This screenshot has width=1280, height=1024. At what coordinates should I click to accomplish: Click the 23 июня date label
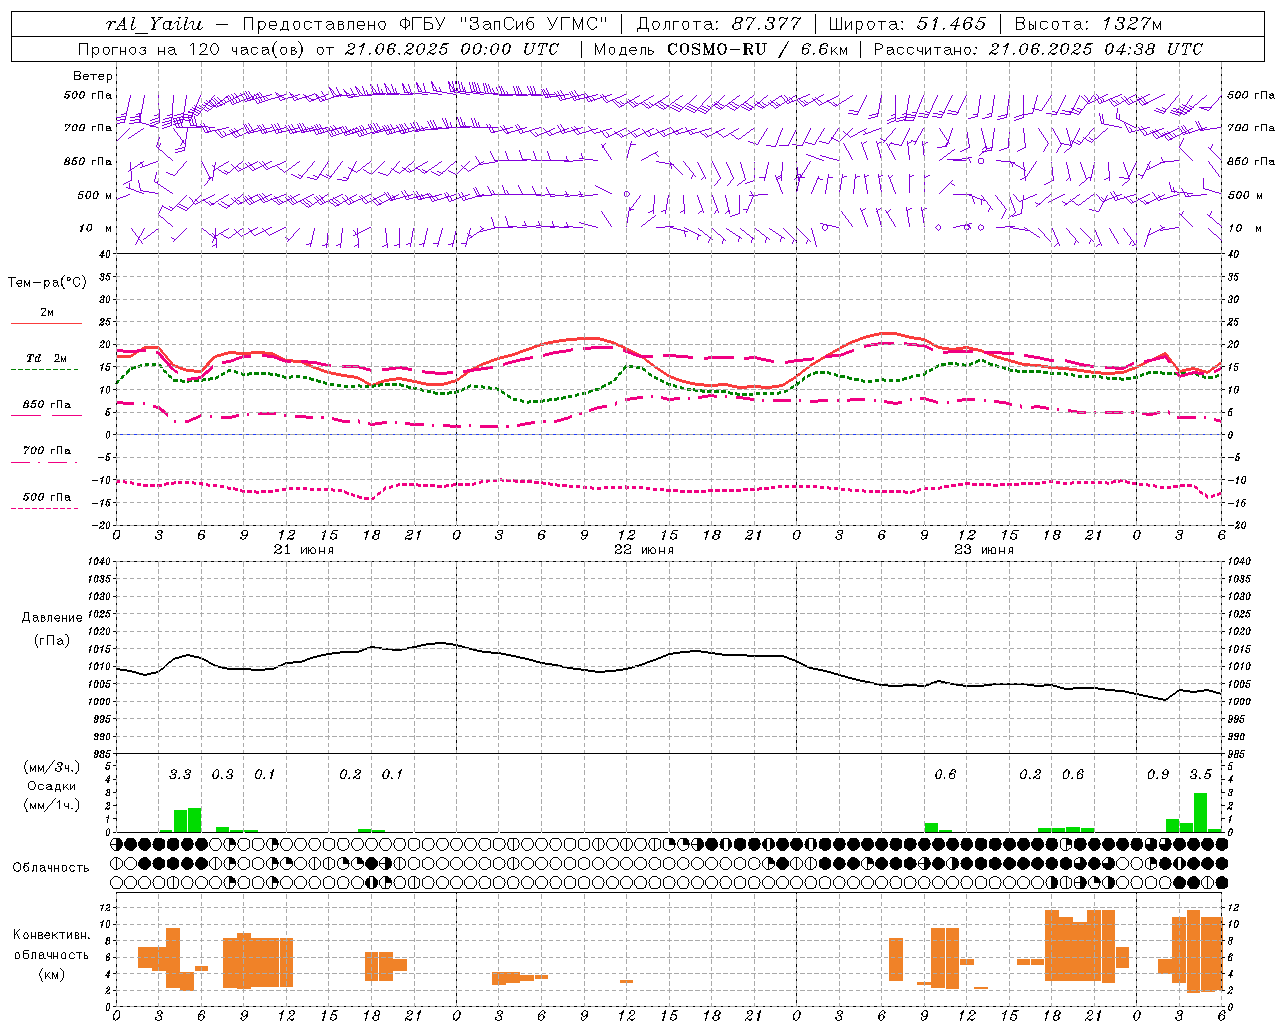pyautogui.click(x=983, y=550)
